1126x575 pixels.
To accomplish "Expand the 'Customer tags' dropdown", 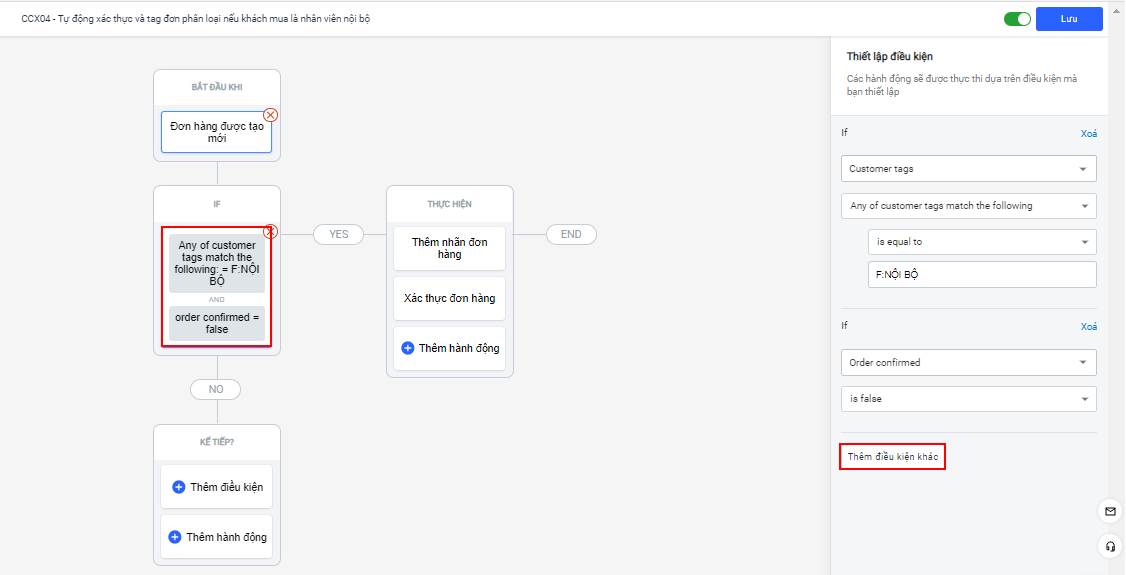I will click(968, 169).
